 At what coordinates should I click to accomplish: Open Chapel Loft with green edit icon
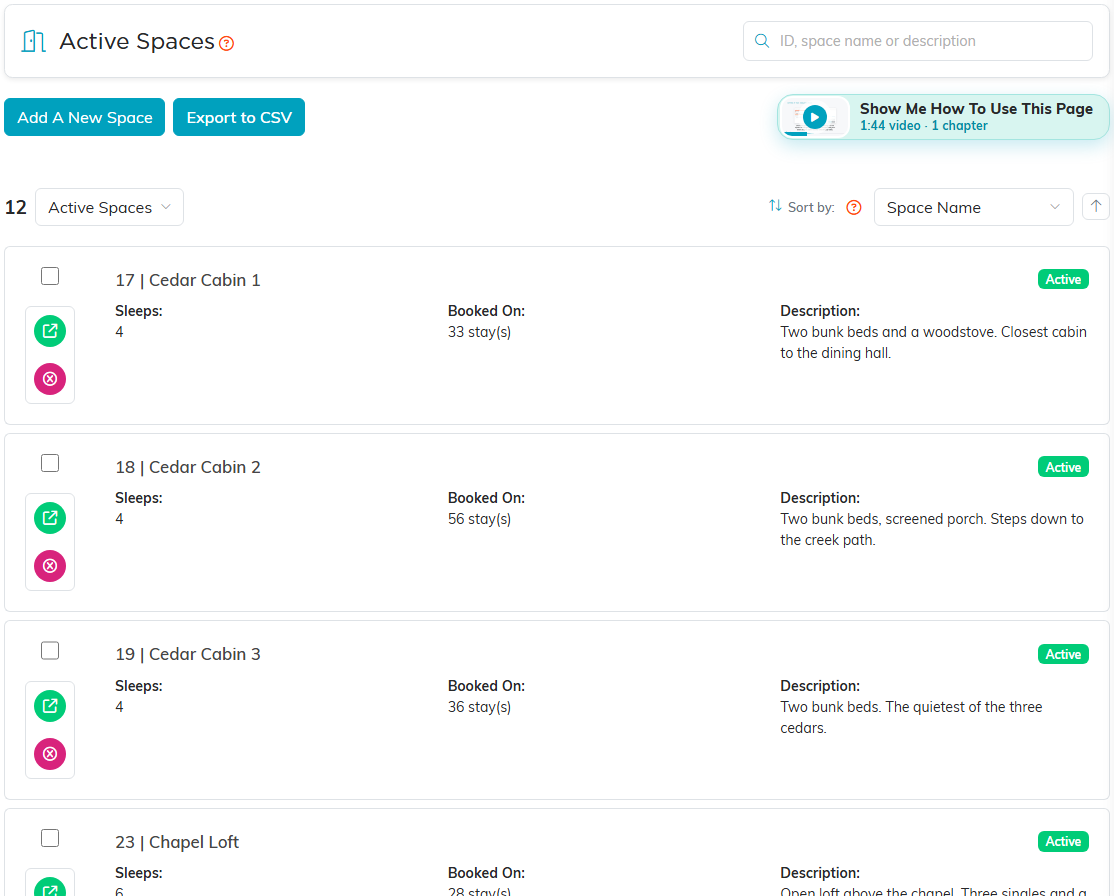[50, 887]
